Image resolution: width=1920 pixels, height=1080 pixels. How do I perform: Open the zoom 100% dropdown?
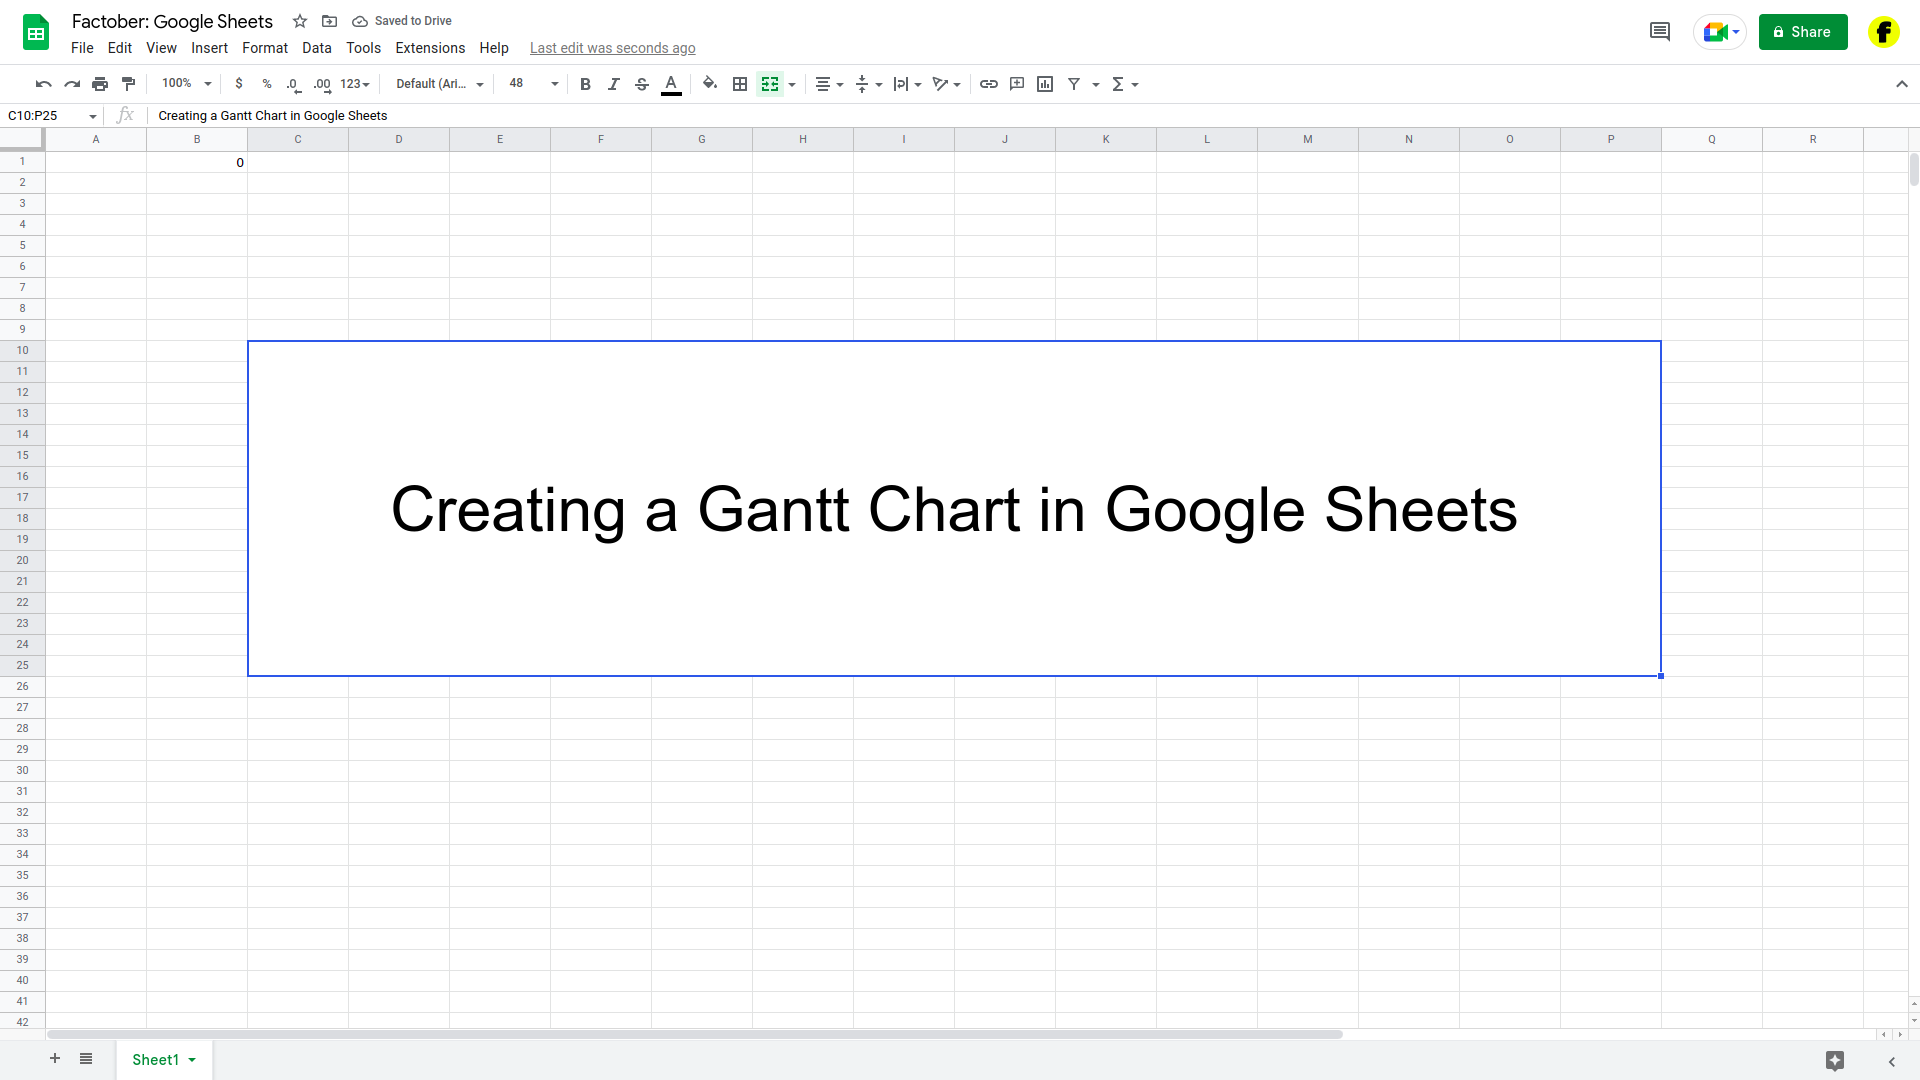(187, 84)
